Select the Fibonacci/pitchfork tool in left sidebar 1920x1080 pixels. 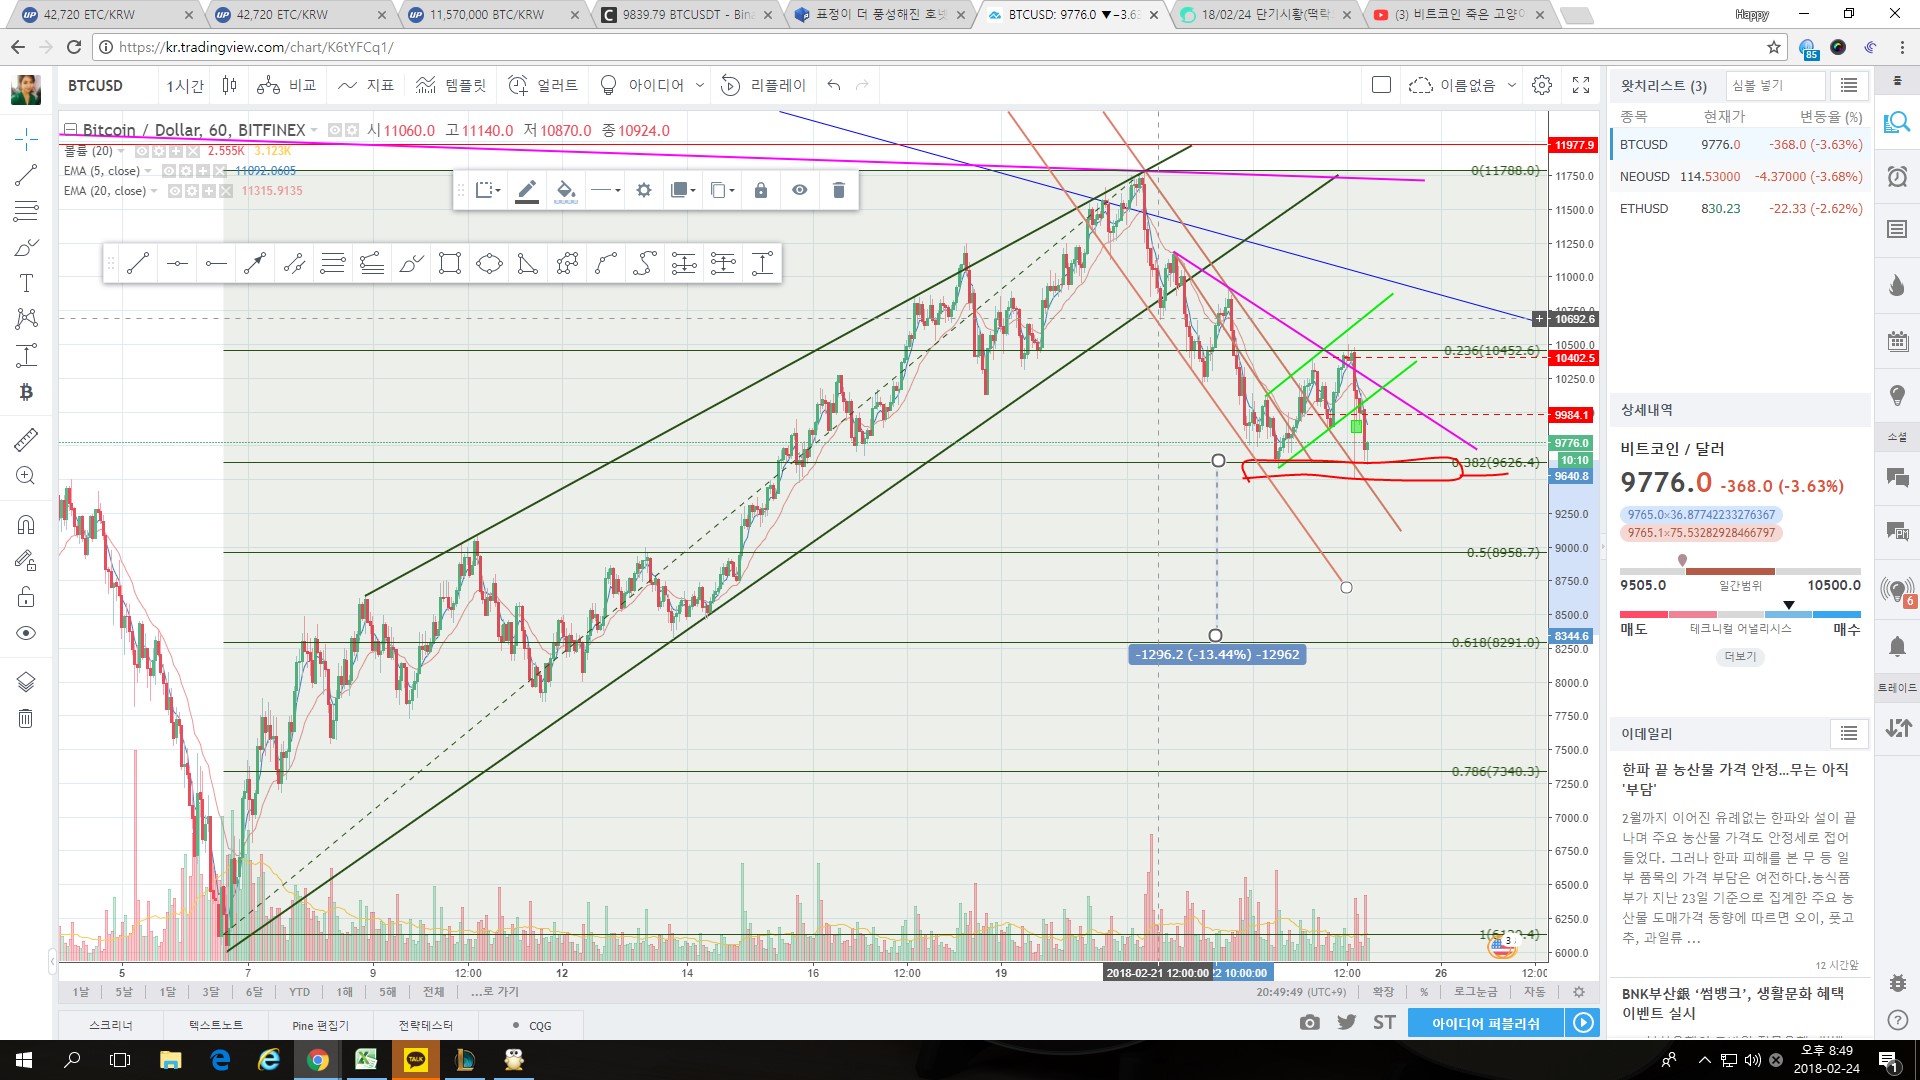[x=26, y=210]
